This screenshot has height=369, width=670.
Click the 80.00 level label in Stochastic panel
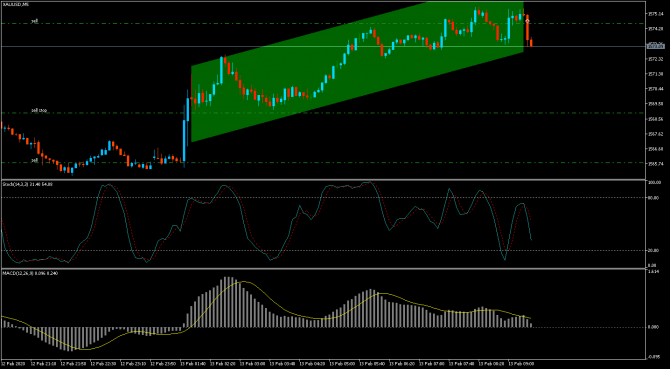click(653, 198)
